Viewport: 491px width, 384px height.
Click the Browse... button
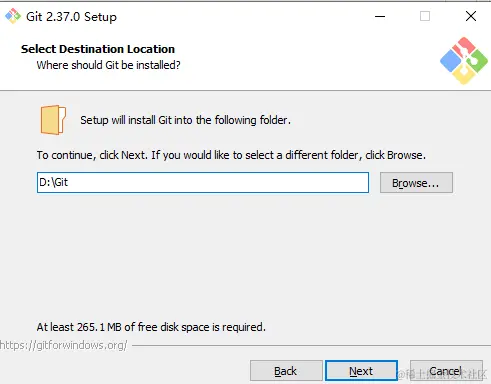[x=416, y=183]
